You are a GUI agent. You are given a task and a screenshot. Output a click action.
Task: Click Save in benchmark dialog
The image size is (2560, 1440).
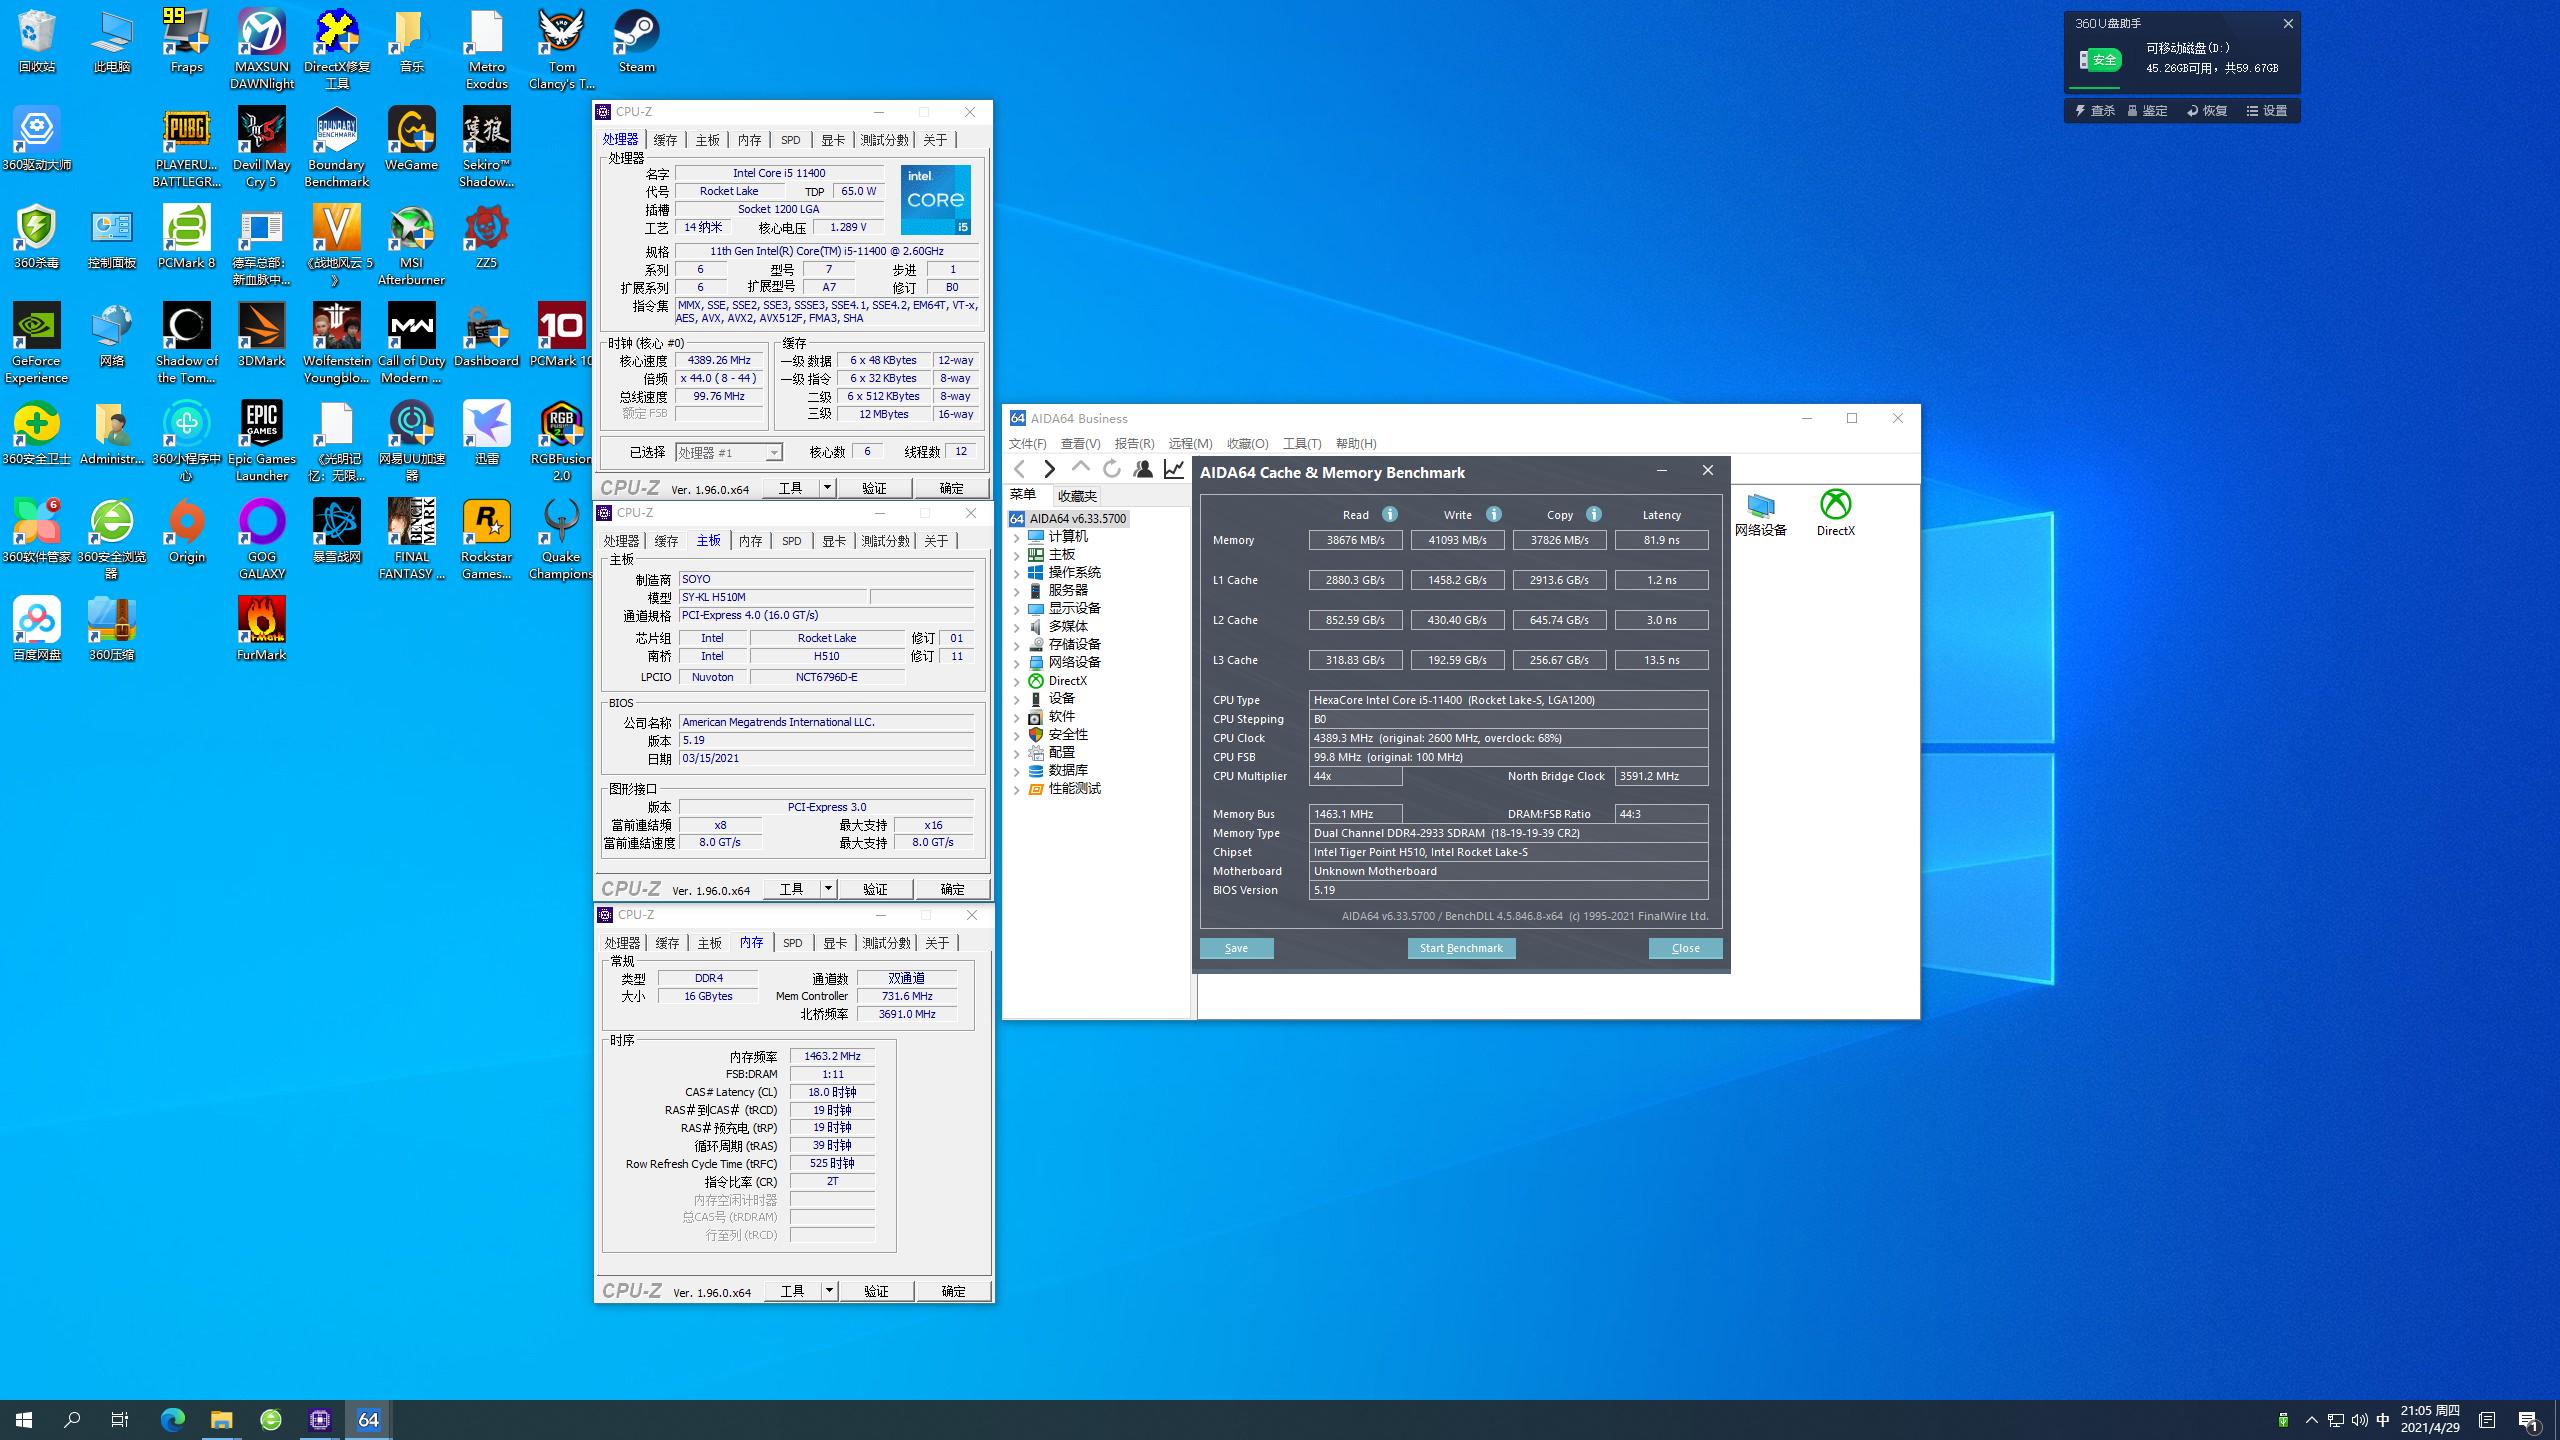(1236, 948)
